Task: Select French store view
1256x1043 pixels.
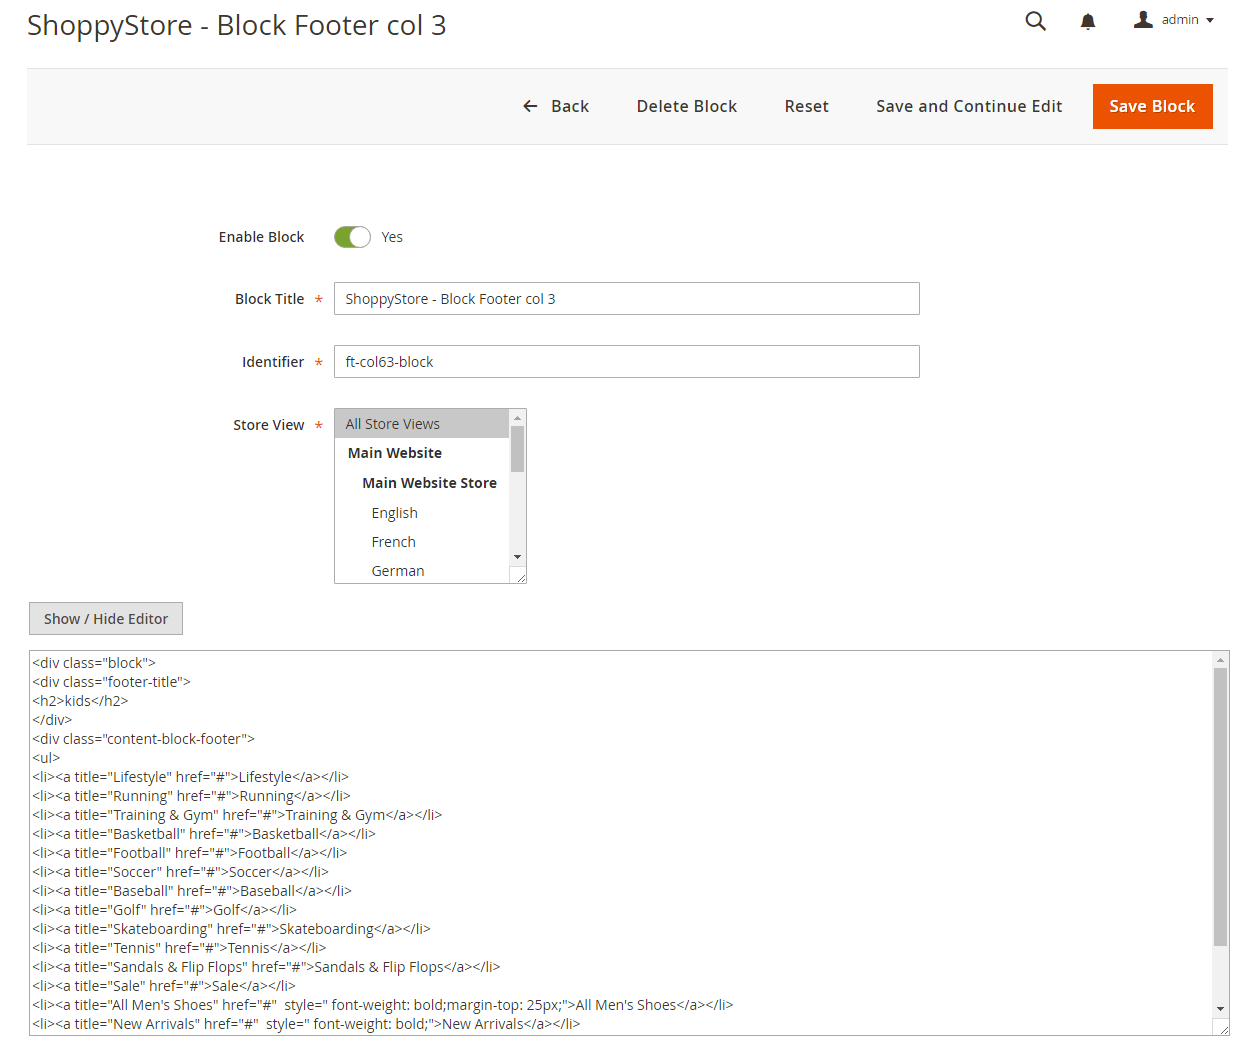Action: pyautogui.click(x=422, y=542)
